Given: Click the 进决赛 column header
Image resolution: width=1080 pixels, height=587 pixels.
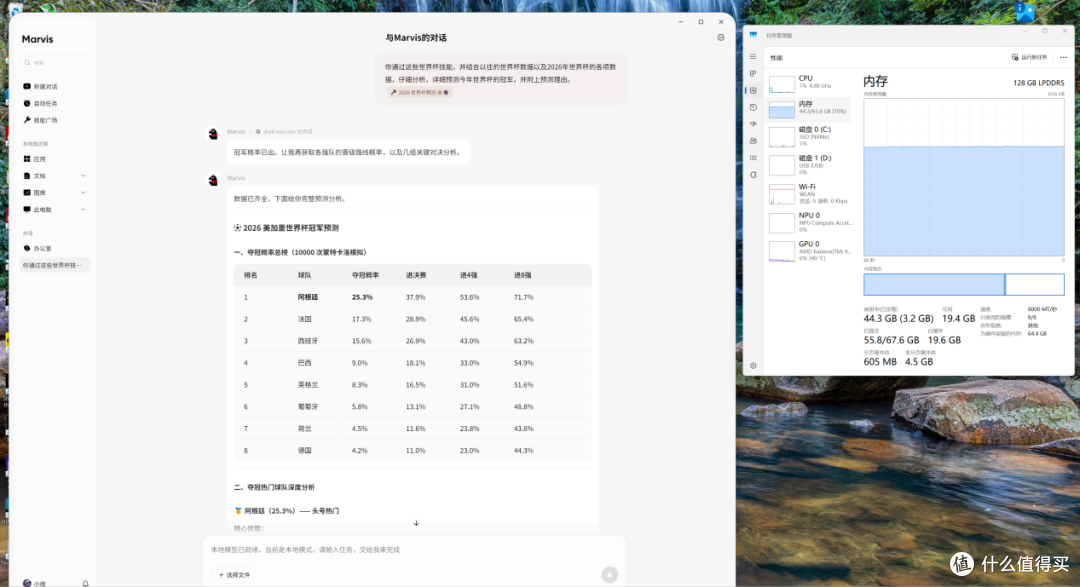Looking at the screenshot, I should point(416,275).
